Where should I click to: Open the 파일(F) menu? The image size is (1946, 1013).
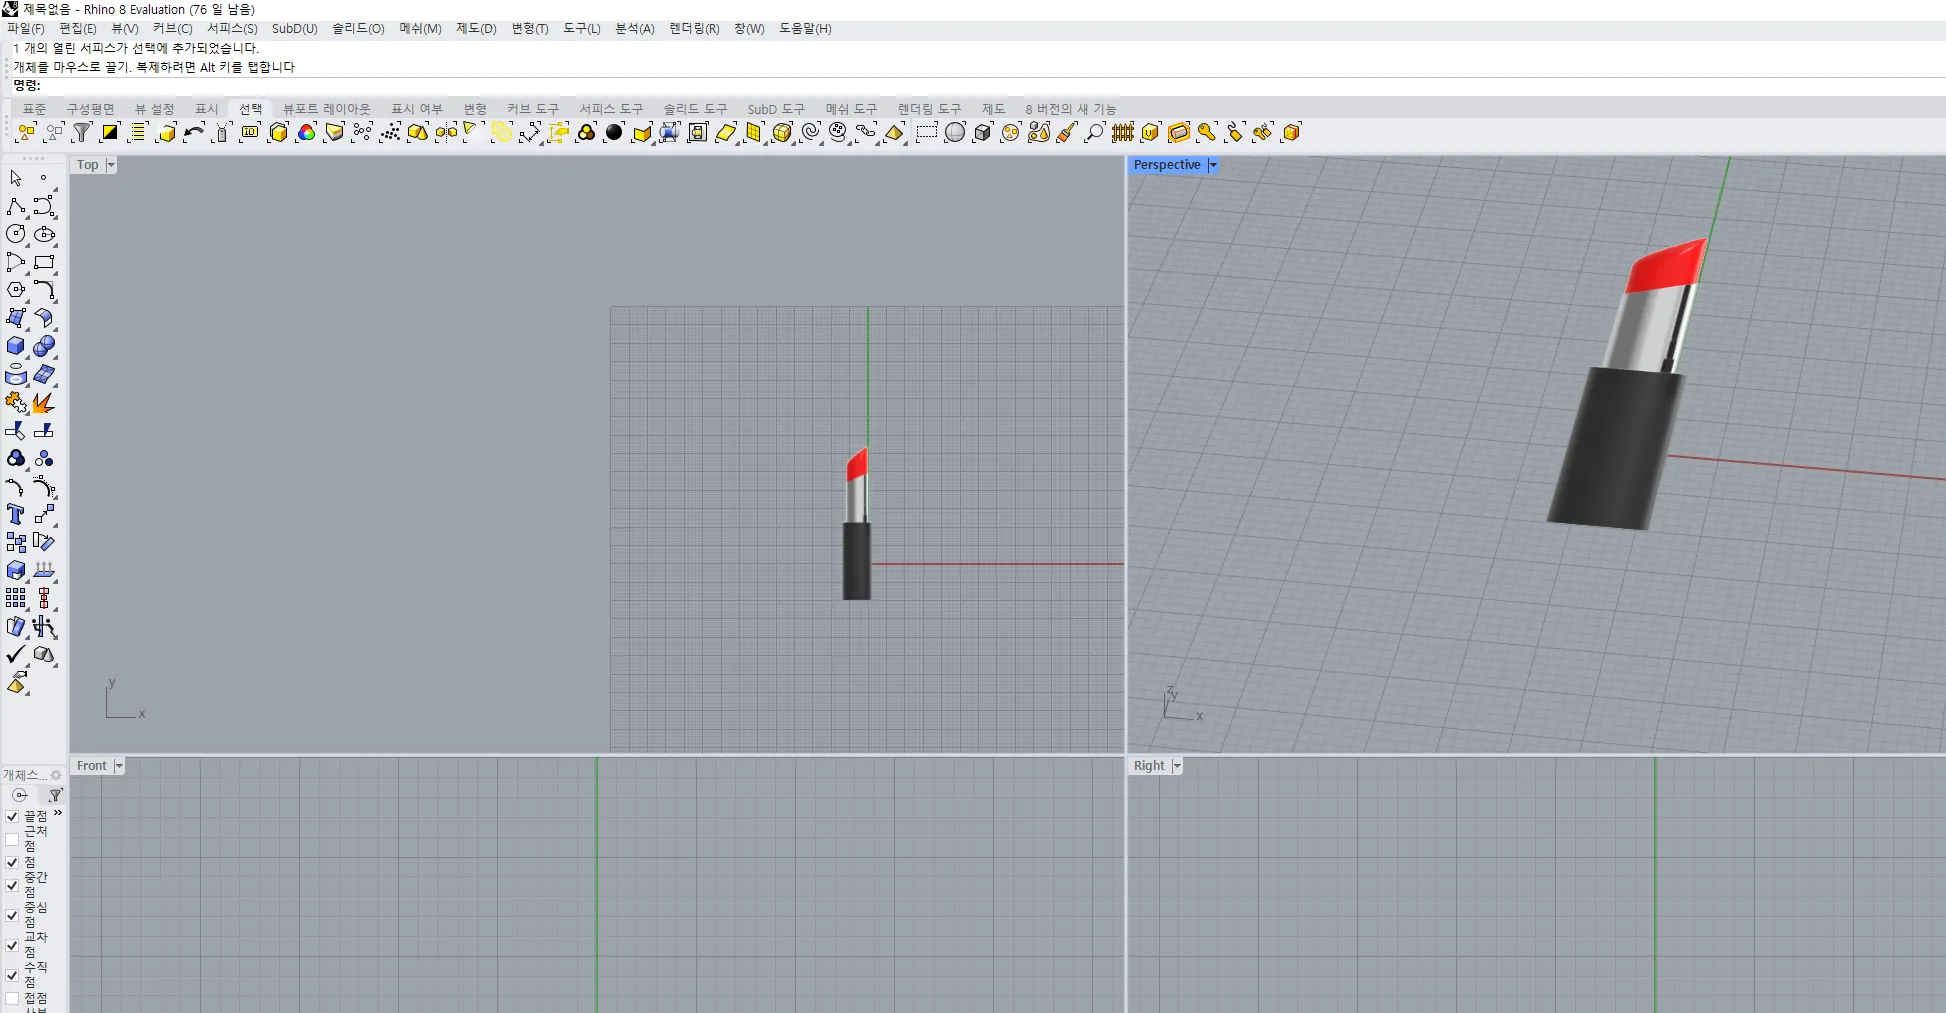pos(26,29)
